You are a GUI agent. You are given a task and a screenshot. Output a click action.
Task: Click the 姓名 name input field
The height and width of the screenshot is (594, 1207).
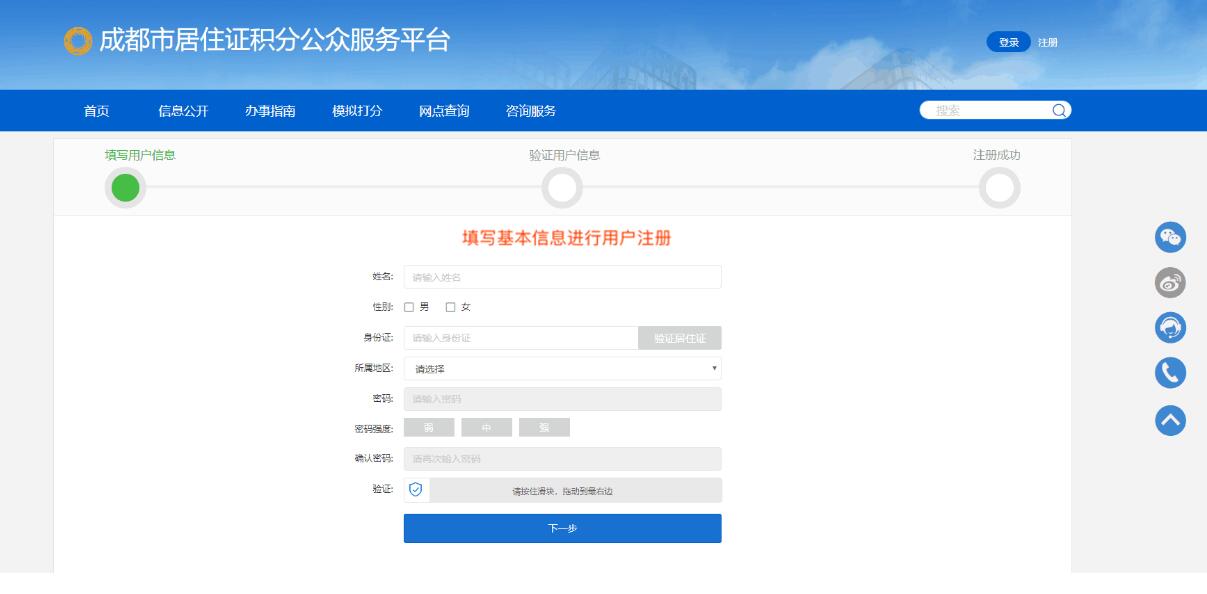point(562,277)
